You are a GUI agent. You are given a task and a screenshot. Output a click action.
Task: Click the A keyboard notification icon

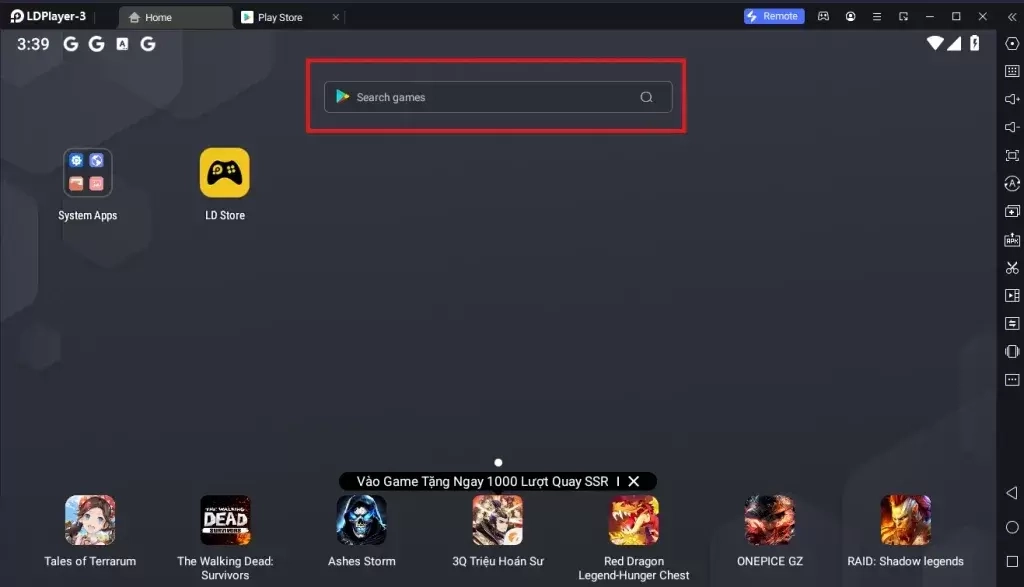122,44
